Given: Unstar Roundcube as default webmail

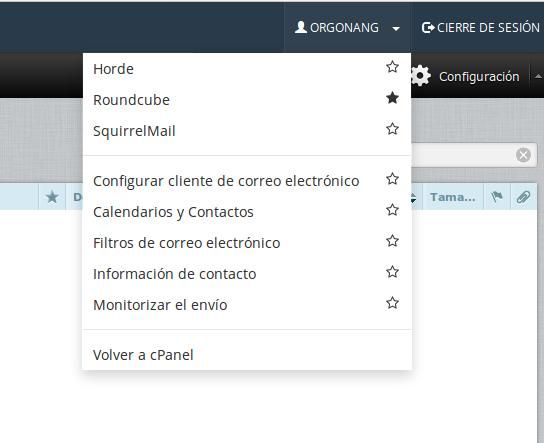Looking at the screenshot, I should click(392, 98).
